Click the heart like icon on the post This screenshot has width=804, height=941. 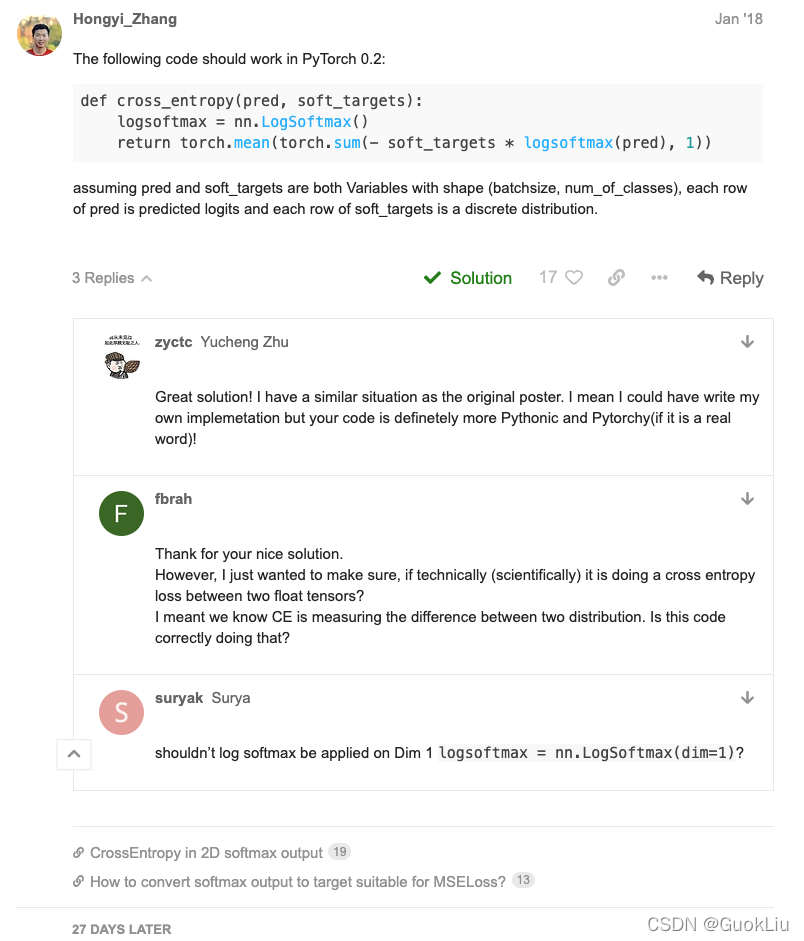(574, 278)
